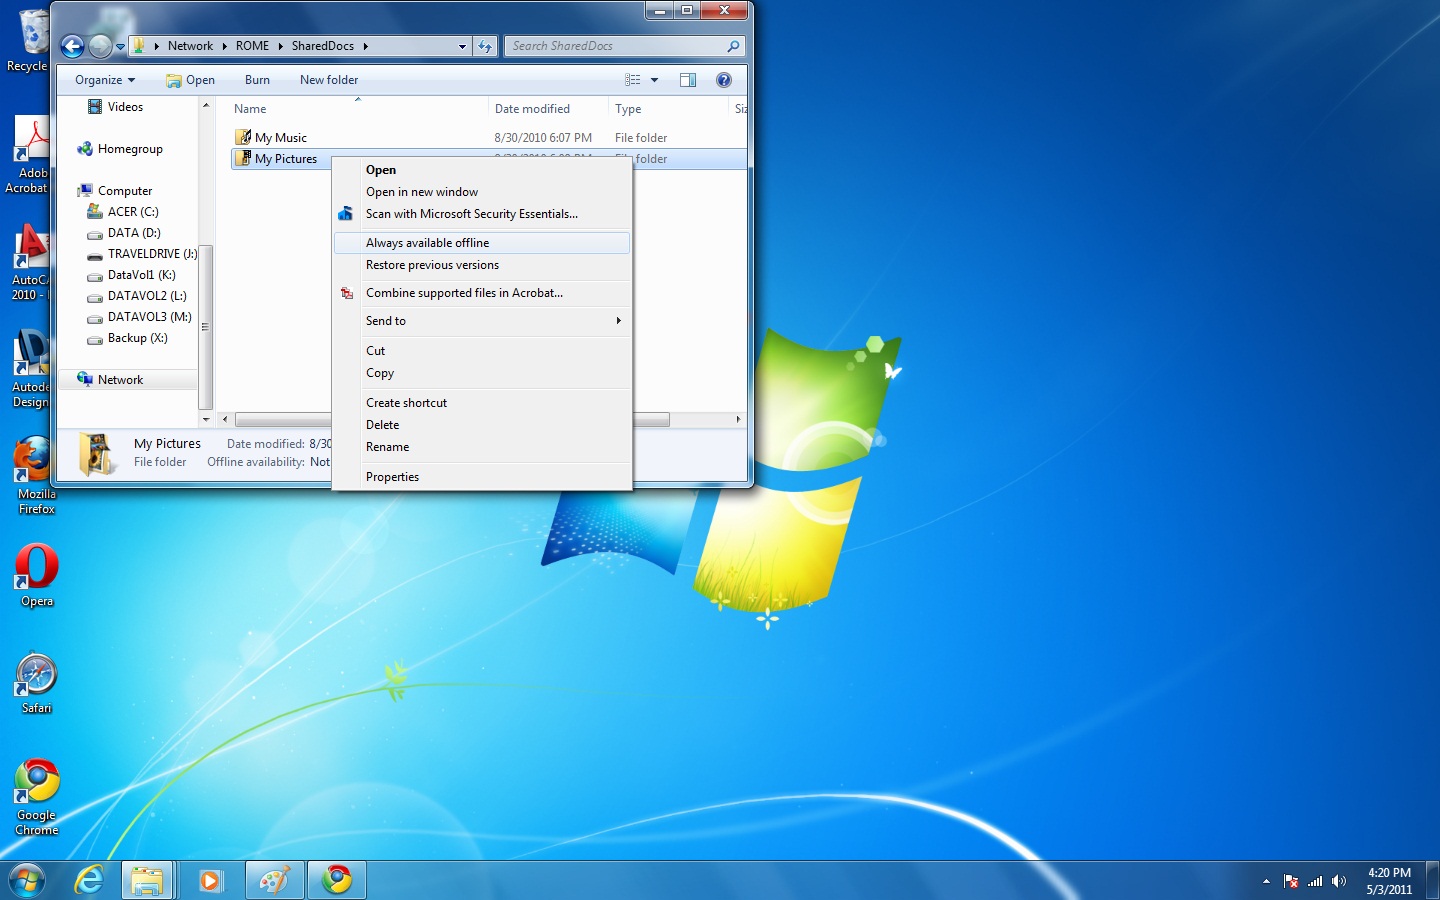
Task: Select DATAVOL3 (M:) drive
Action: coord(139,317)
